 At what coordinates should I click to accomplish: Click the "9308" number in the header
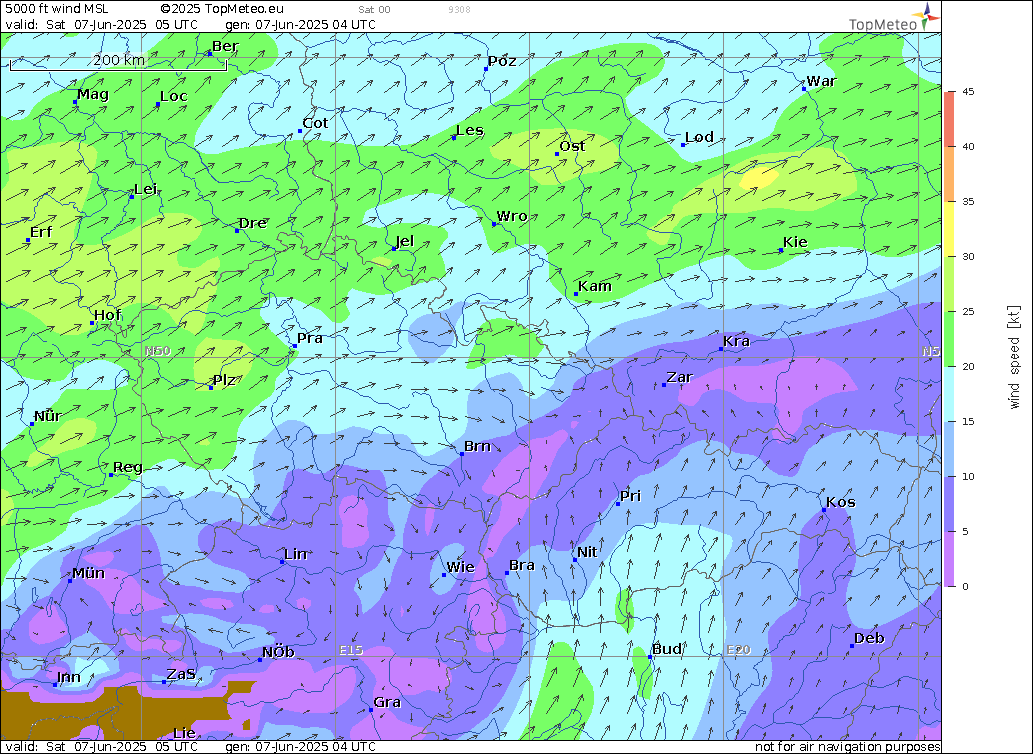point(459,10)
